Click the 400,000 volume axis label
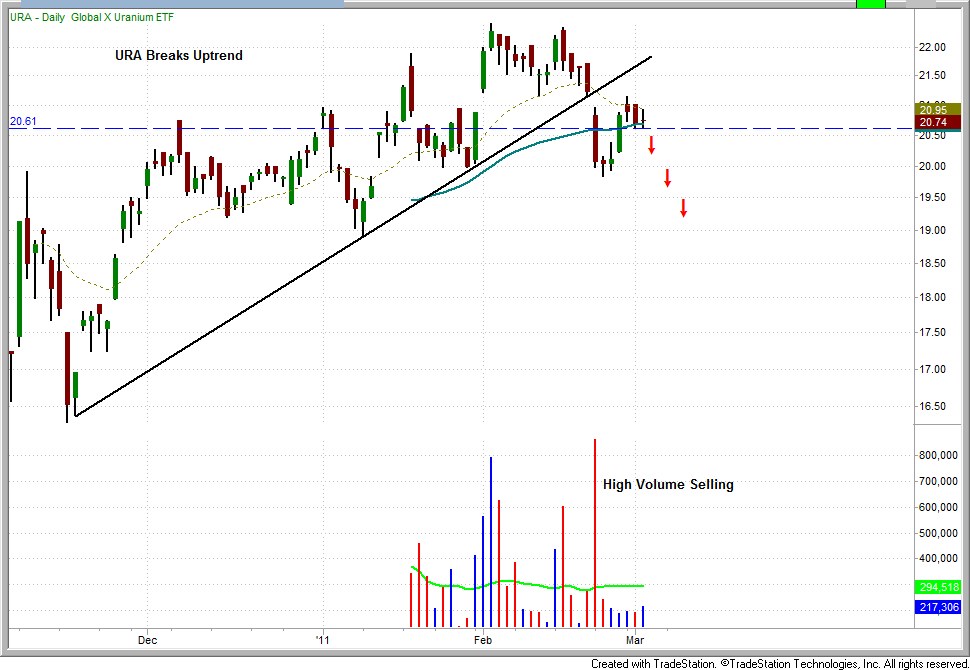The height and width of the screenshot is (670, 970). click(x=938, y=559)
